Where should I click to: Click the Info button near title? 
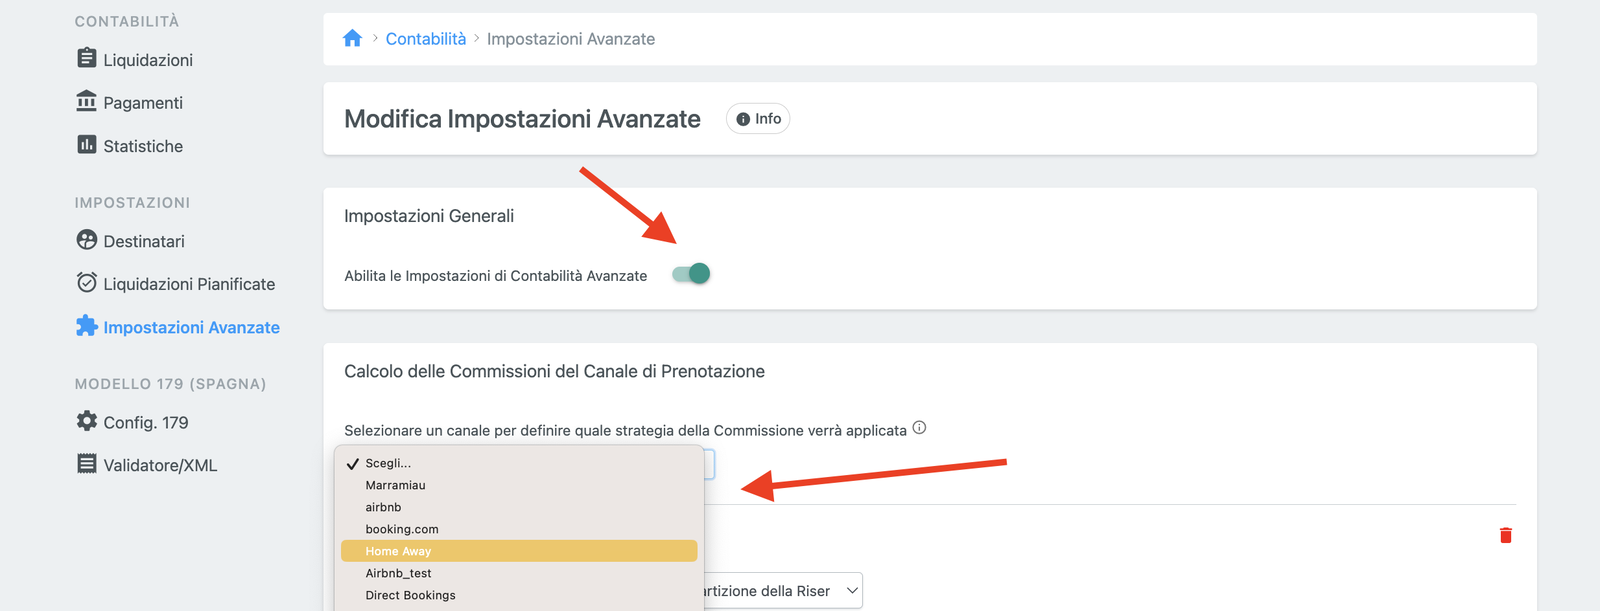click(x=758, y=119)
